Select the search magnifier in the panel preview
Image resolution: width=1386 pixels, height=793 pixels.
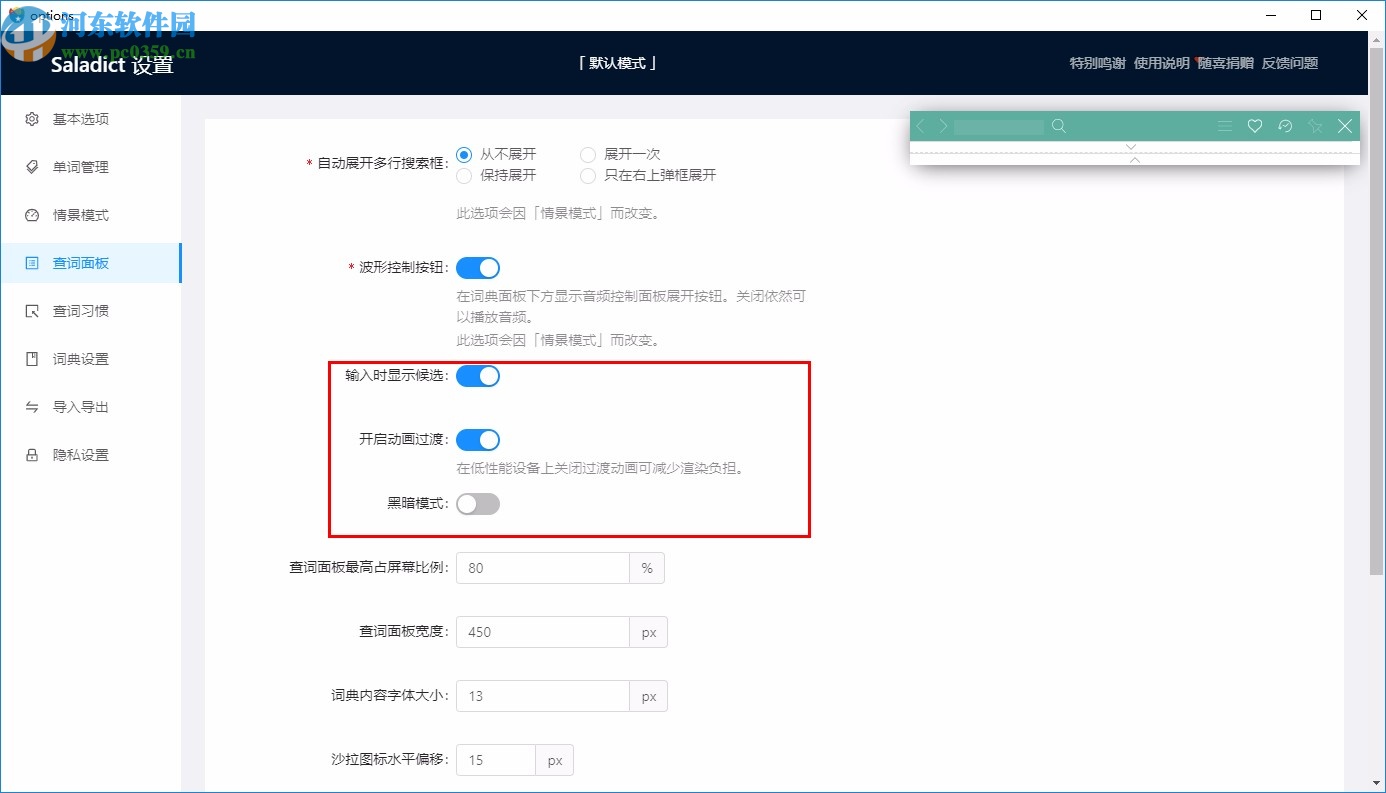[x=1059, y=126]
